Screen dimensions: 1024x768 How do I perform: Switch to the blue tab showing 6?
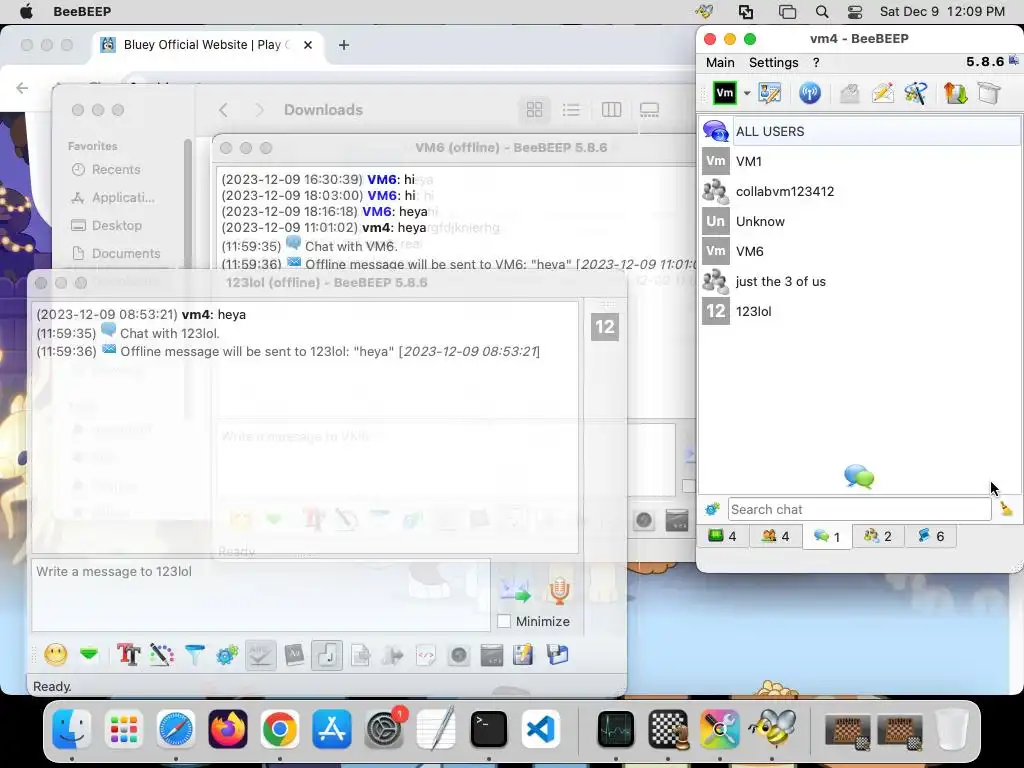(930, 536)
